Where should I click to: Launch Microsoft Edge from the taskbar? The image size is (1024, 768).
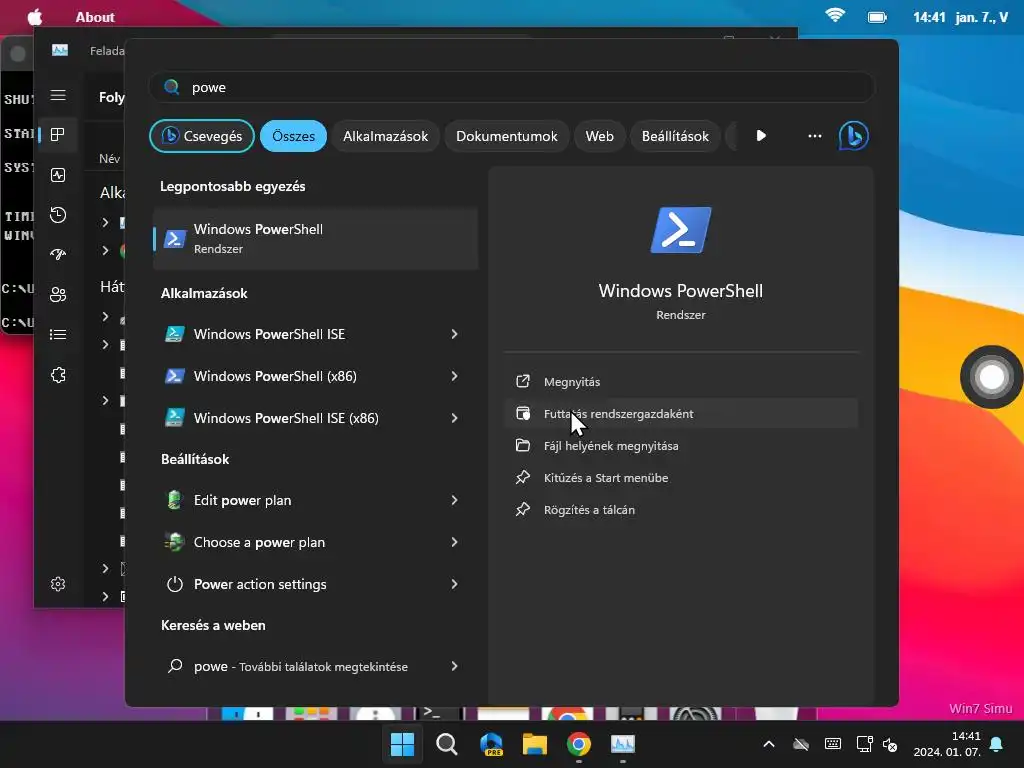[x=491, y=744]
